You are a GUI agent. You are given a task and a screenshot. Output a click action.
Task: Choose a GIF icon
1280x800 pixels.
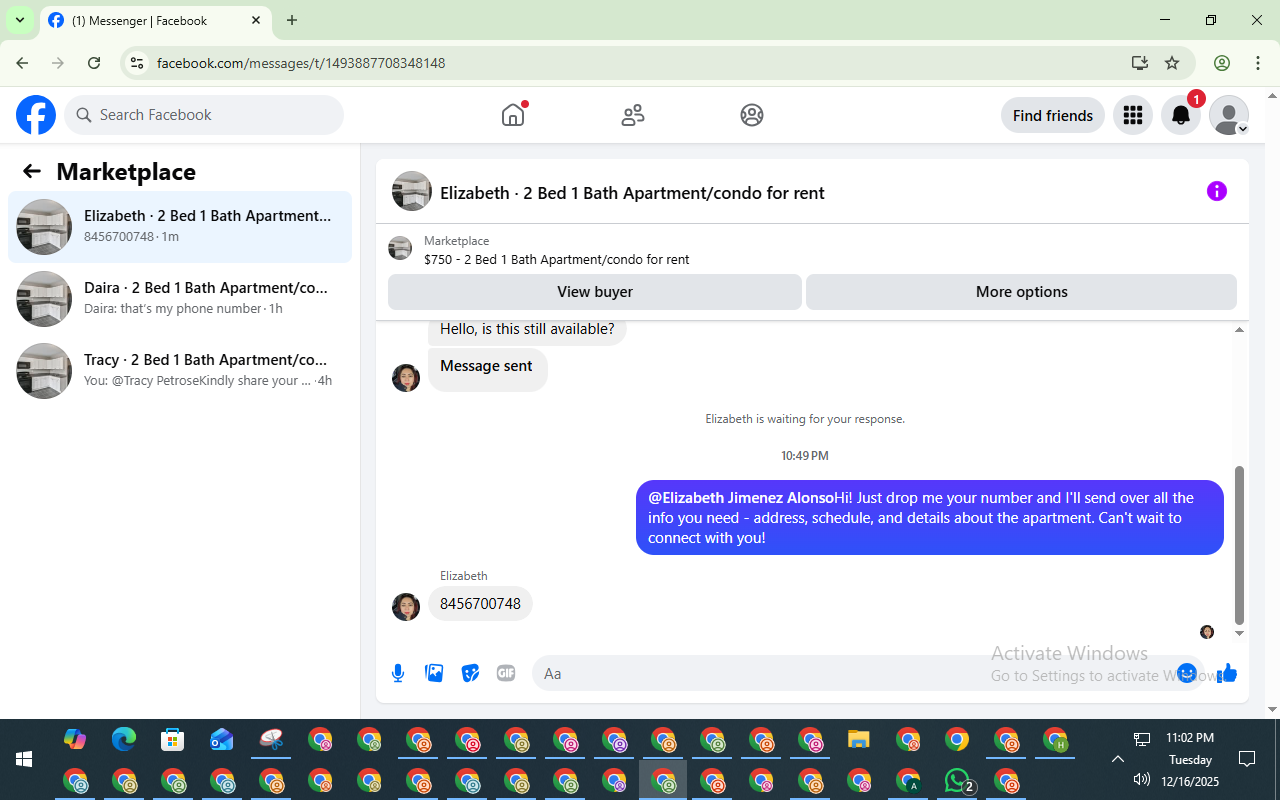(506, 673)
